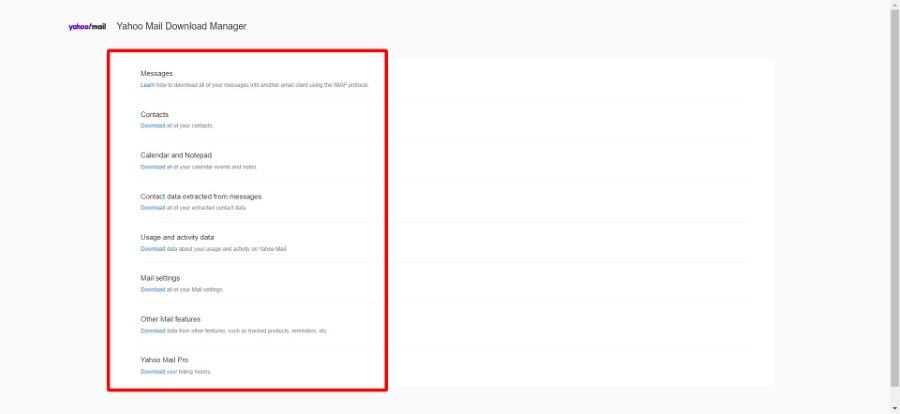Select the Contacts section heading
Viewport: 900px width, 414px height.
[154, 114]
